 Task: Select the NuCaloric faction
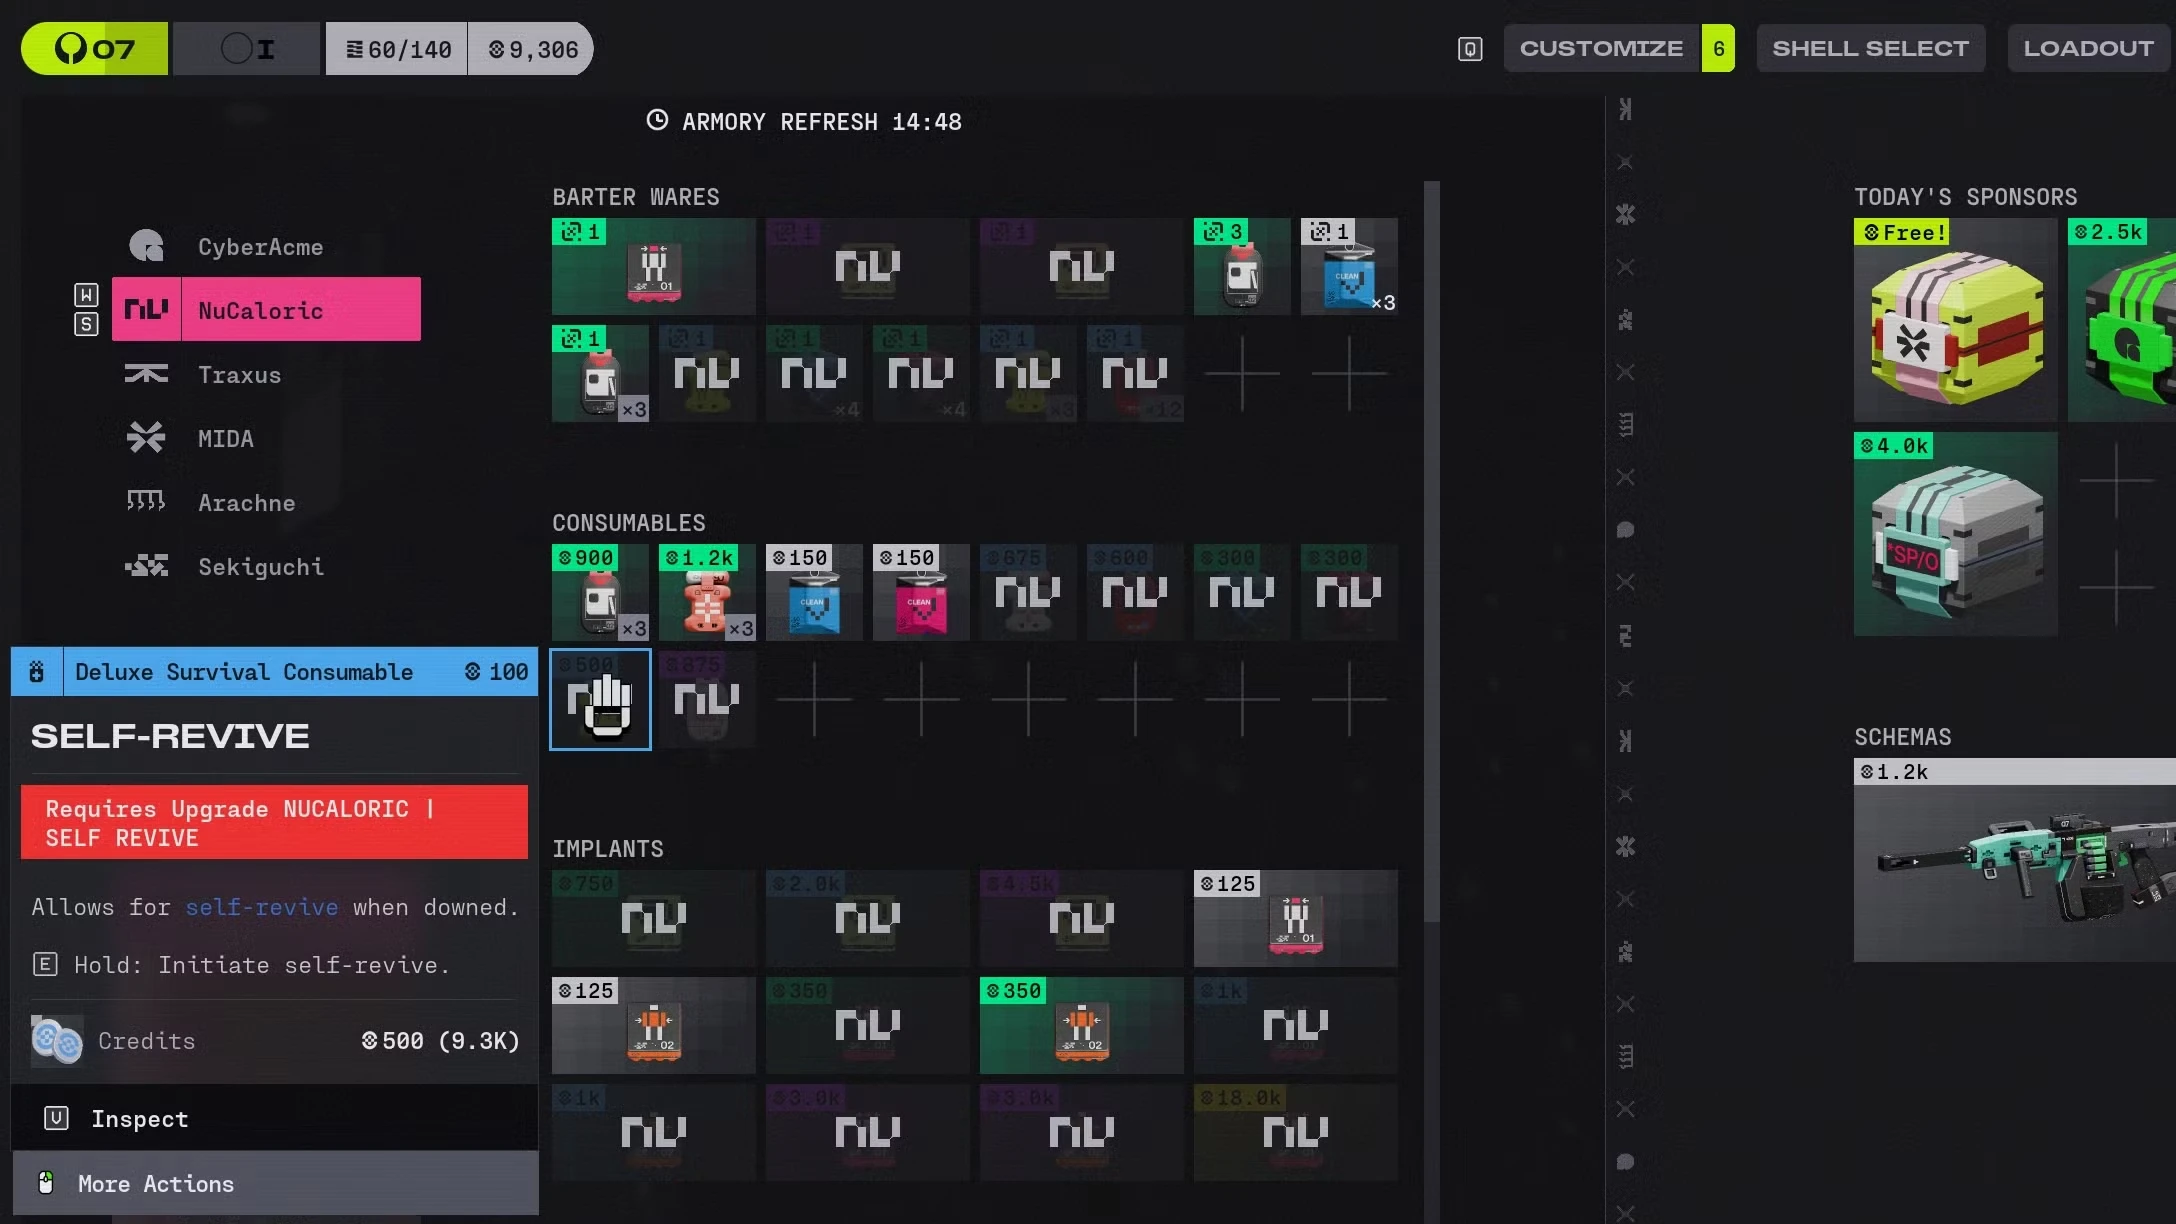[x=266, y=309]
